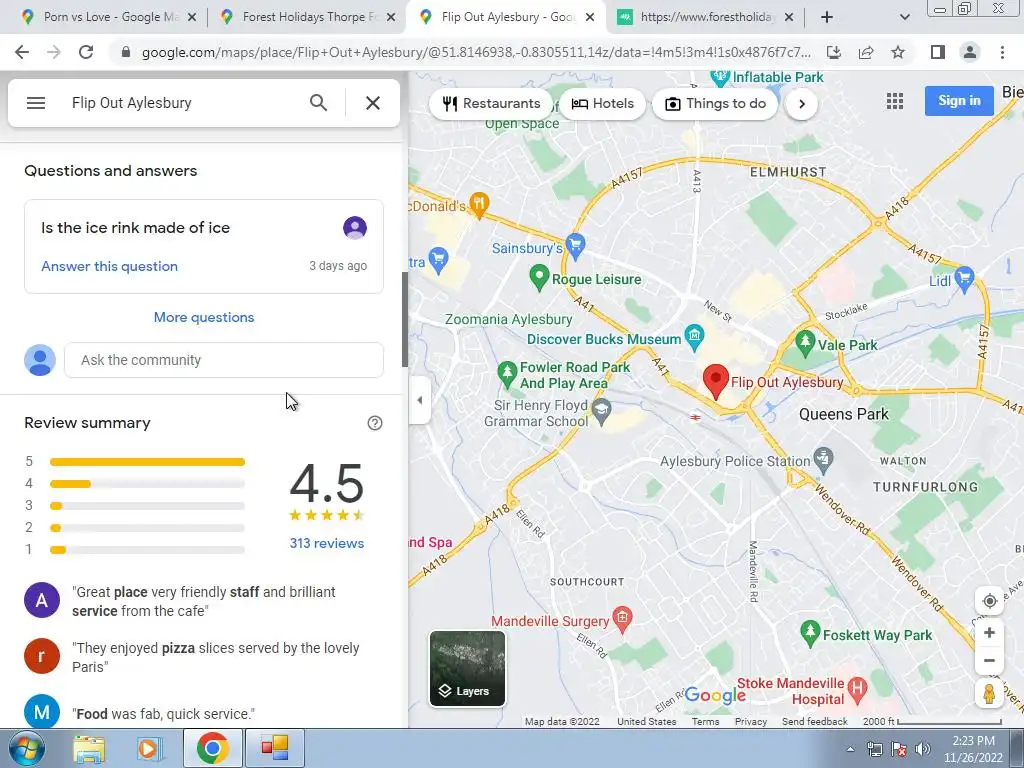This screenshot has height=768, width=1024.
Task: Click the taskbar volume icon
Action: tap(922, 749)
